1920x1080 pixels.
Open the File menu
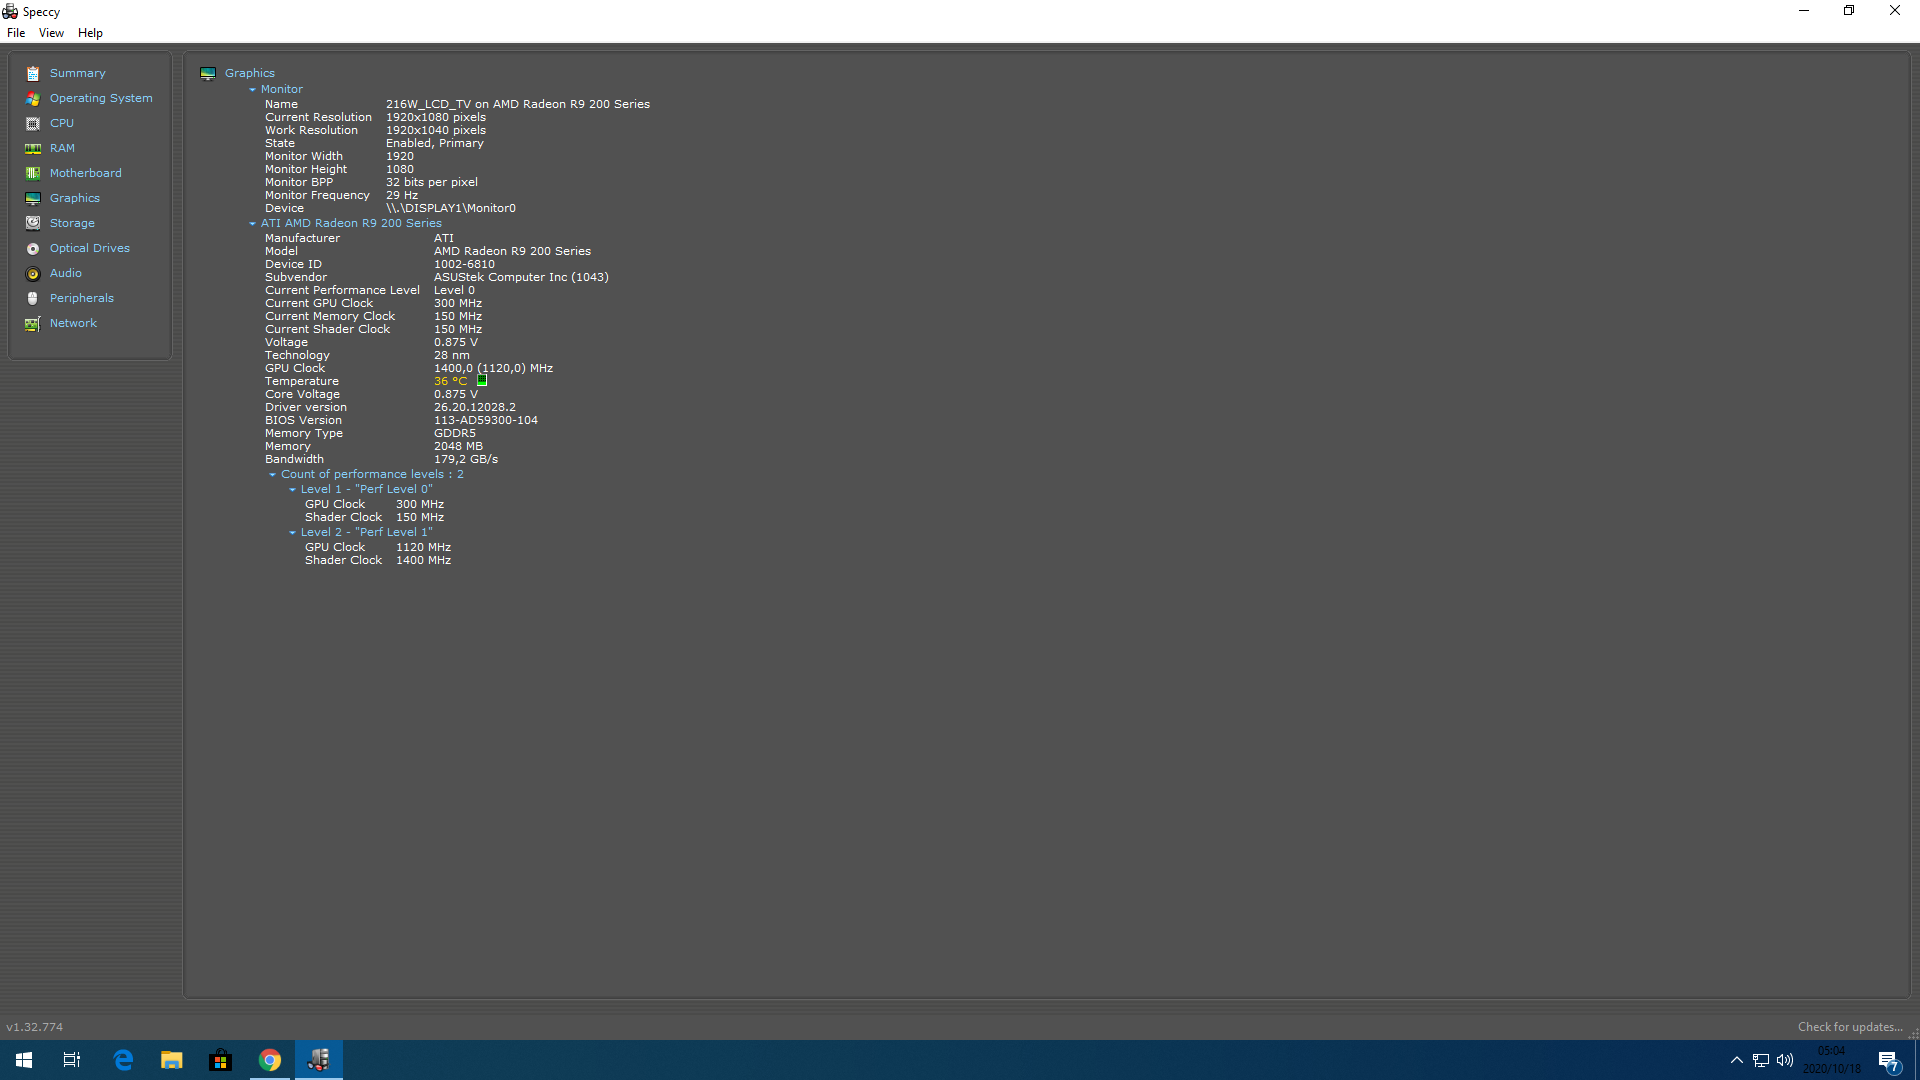[x=16, y=33]
